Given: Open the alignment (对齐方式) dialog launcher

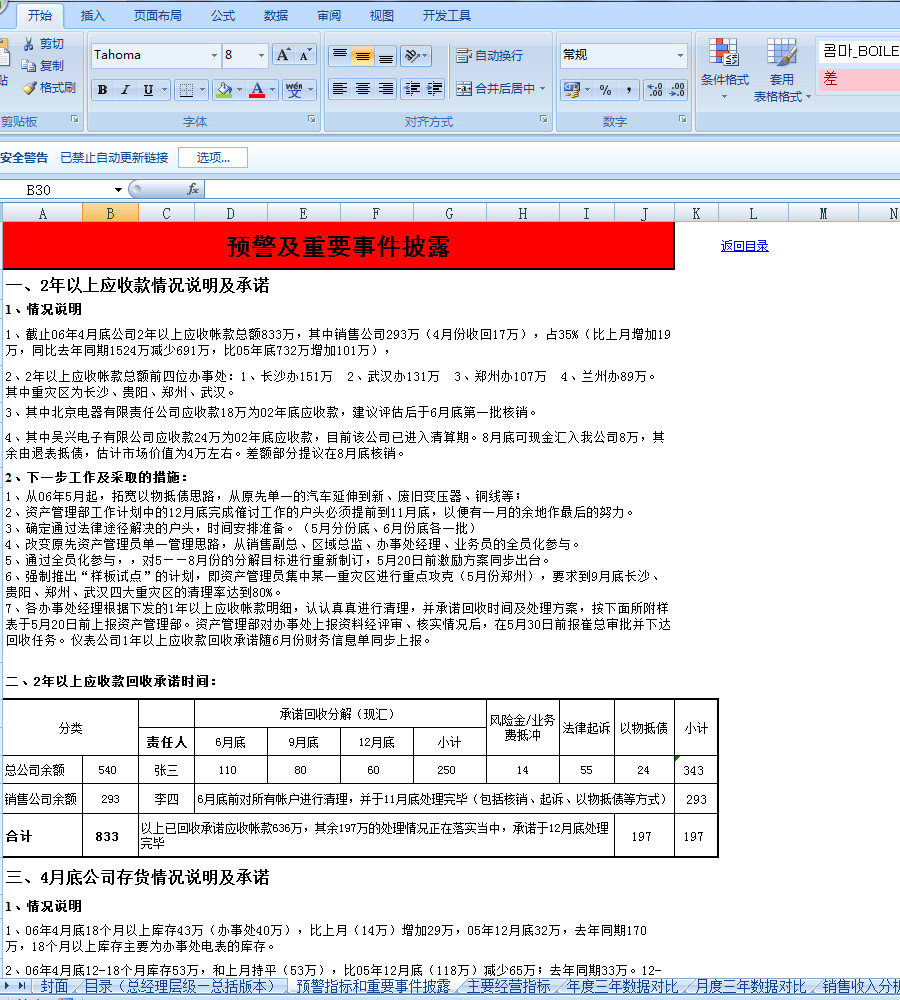Looking at the screenshot, I should tap(544, 119).
